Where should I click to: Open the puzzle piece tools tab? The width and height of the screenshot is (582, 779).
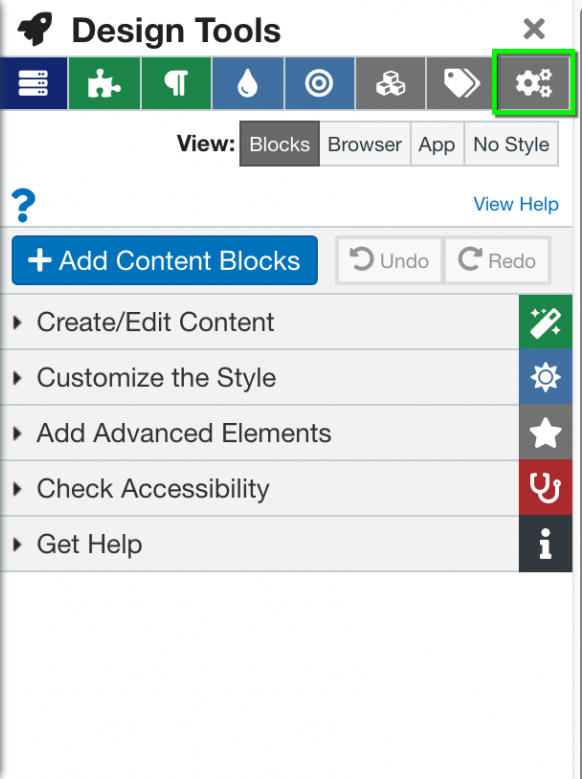pos(104,83)
